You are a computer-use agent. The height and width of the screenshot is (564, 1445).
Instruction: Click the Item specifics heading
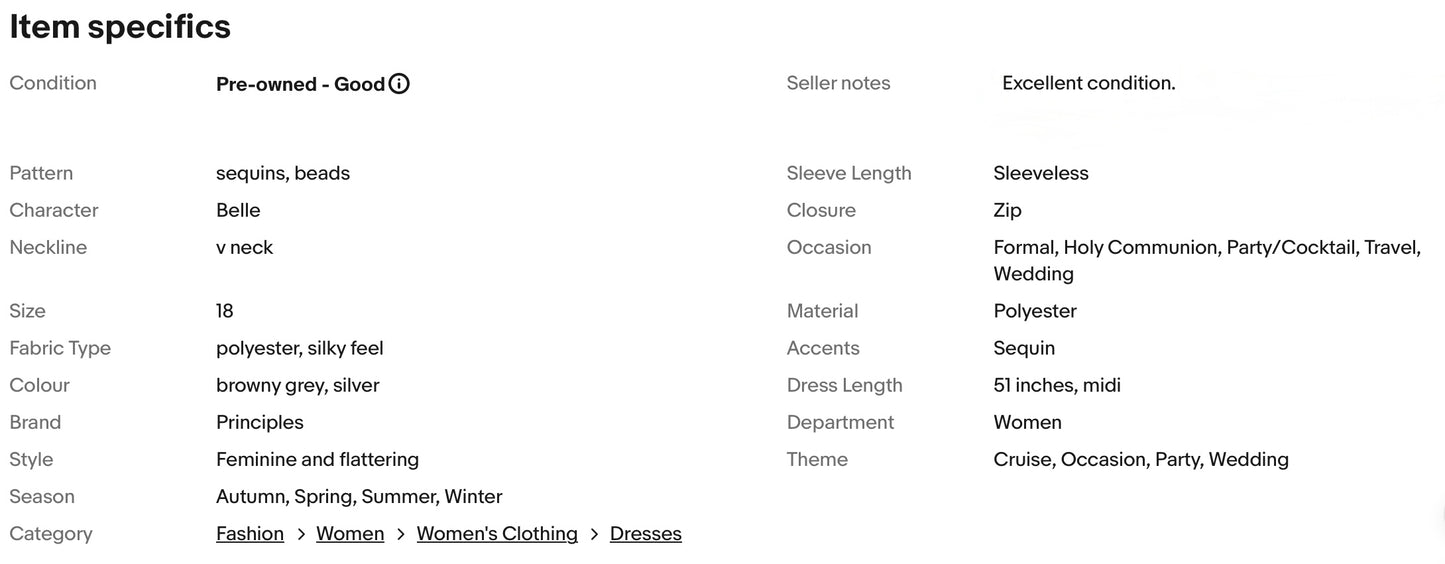pyautogui.click(x=120, y=27)
